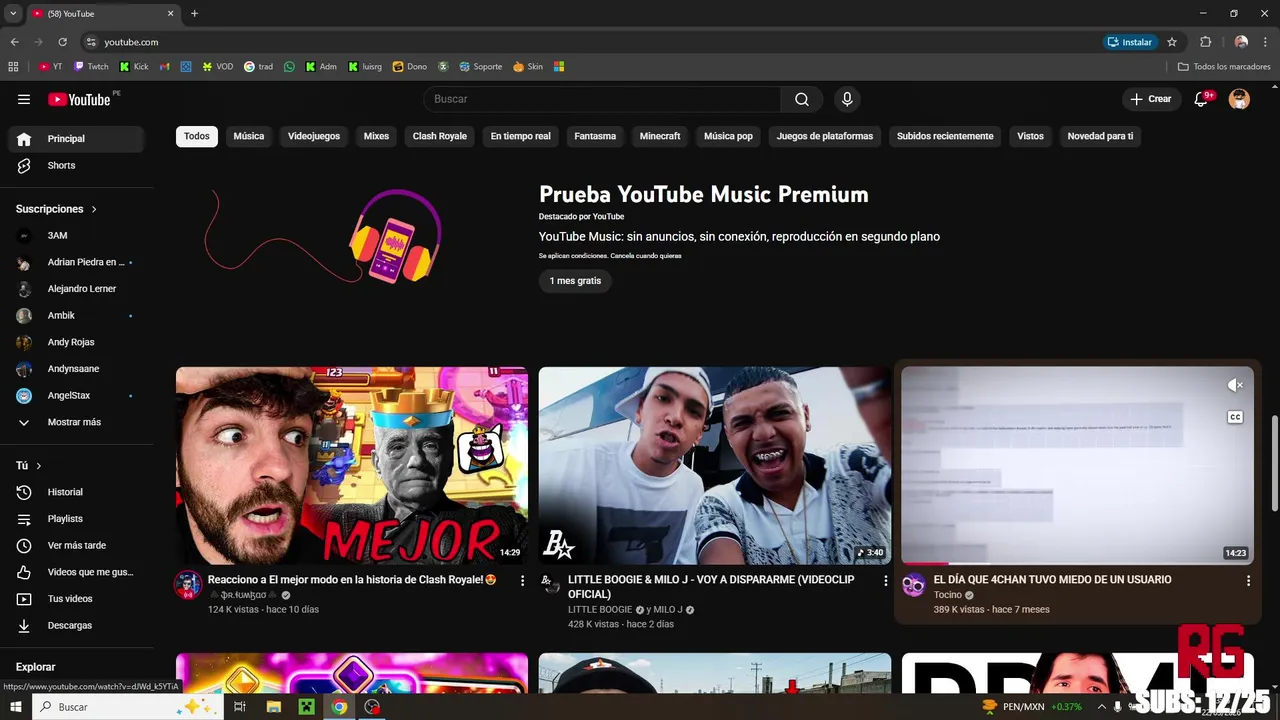
Task: Click the search magnifier button
Action: pyautogui.click(x=802, y=99)
